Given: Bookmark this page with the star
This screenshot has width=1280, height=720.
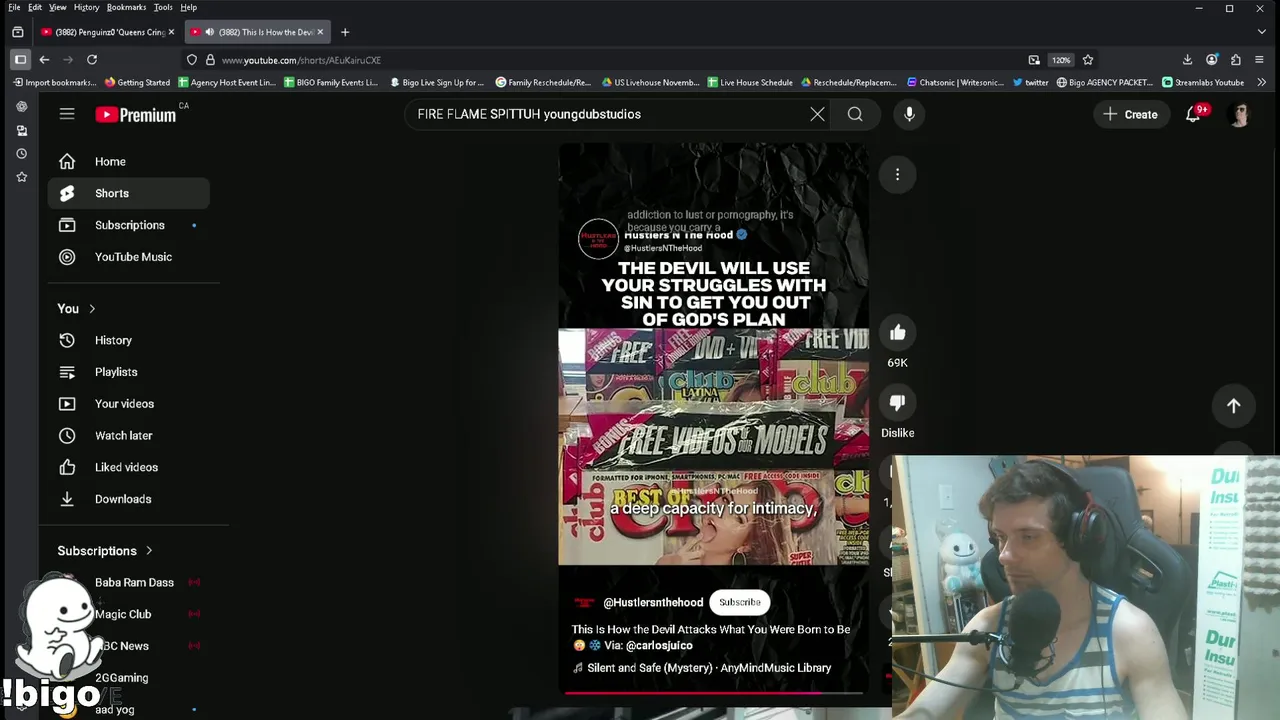Looking at the screenshot, I should [1088, 60].
